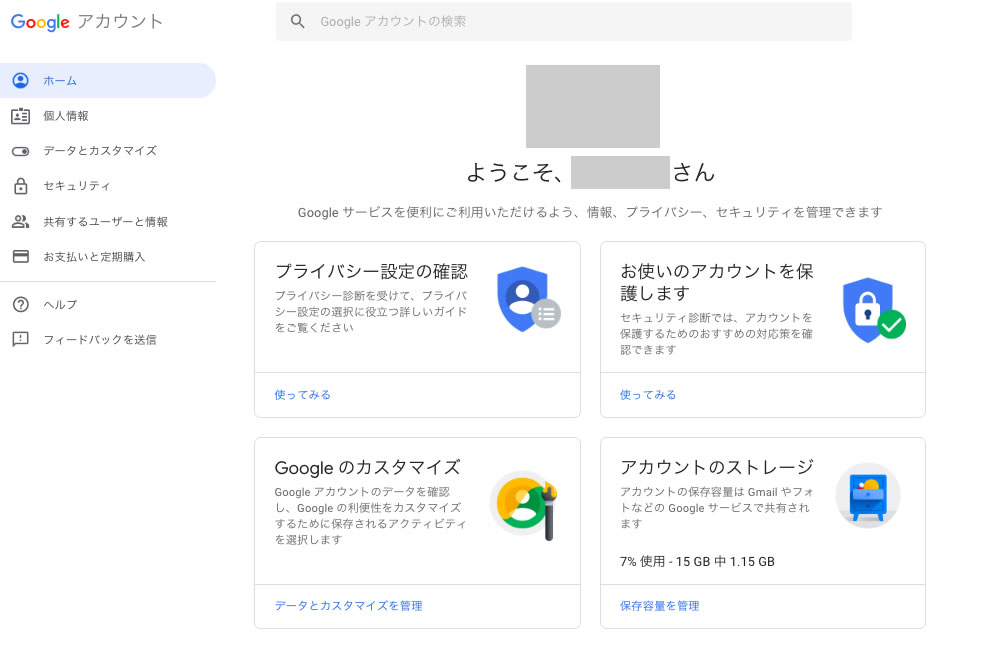The height and width of the screenshot is (649, 1008).
Task: Click 使ってみる under account protection card
Action: (x=648, y=395)
